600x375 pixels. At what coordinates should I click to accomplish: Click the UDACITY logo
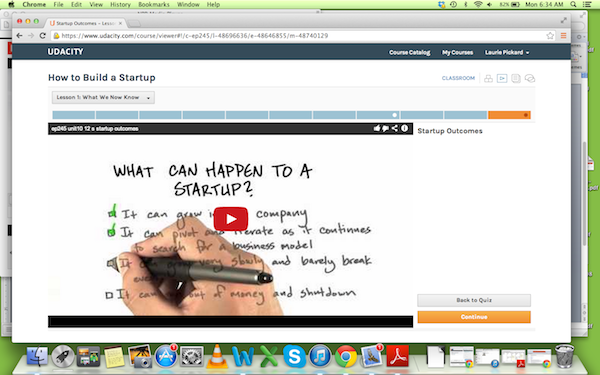point(65,52)
